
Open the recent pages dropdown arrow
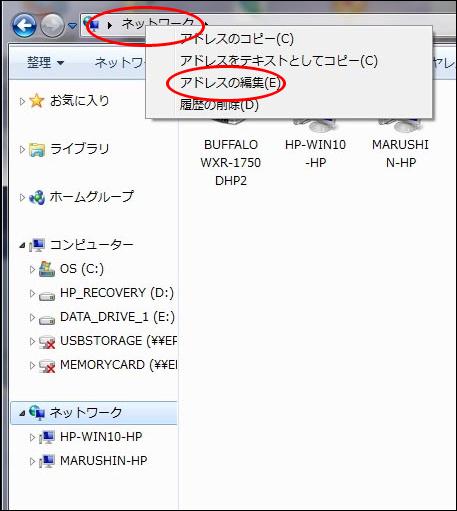(72, 26)
